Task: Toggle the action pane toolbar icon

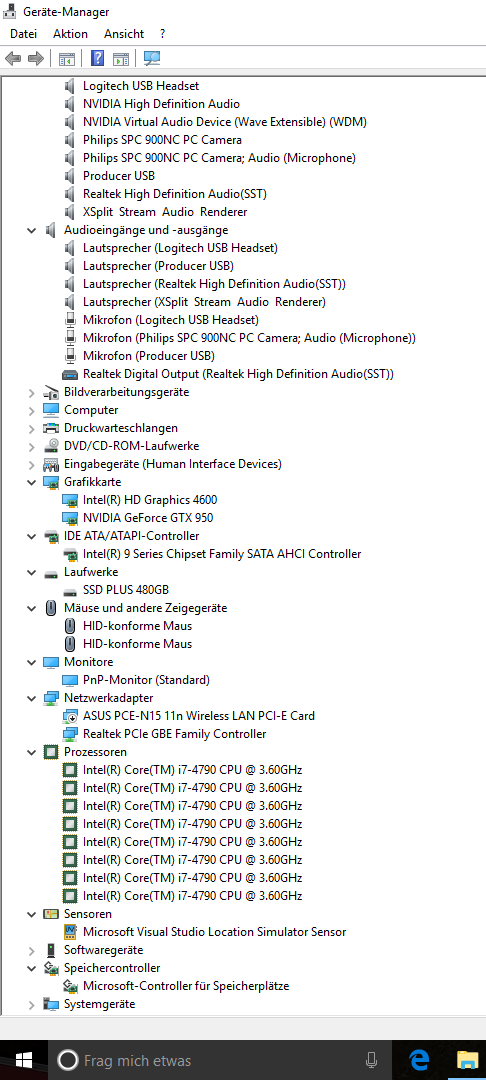Action: pyautogui.click(x=121, y=59)
